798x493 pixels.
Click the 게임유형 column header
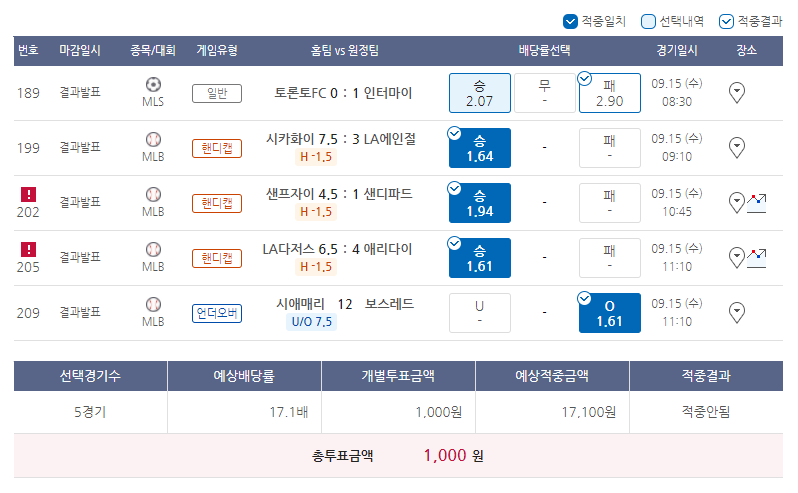click(x=217, y=50)
